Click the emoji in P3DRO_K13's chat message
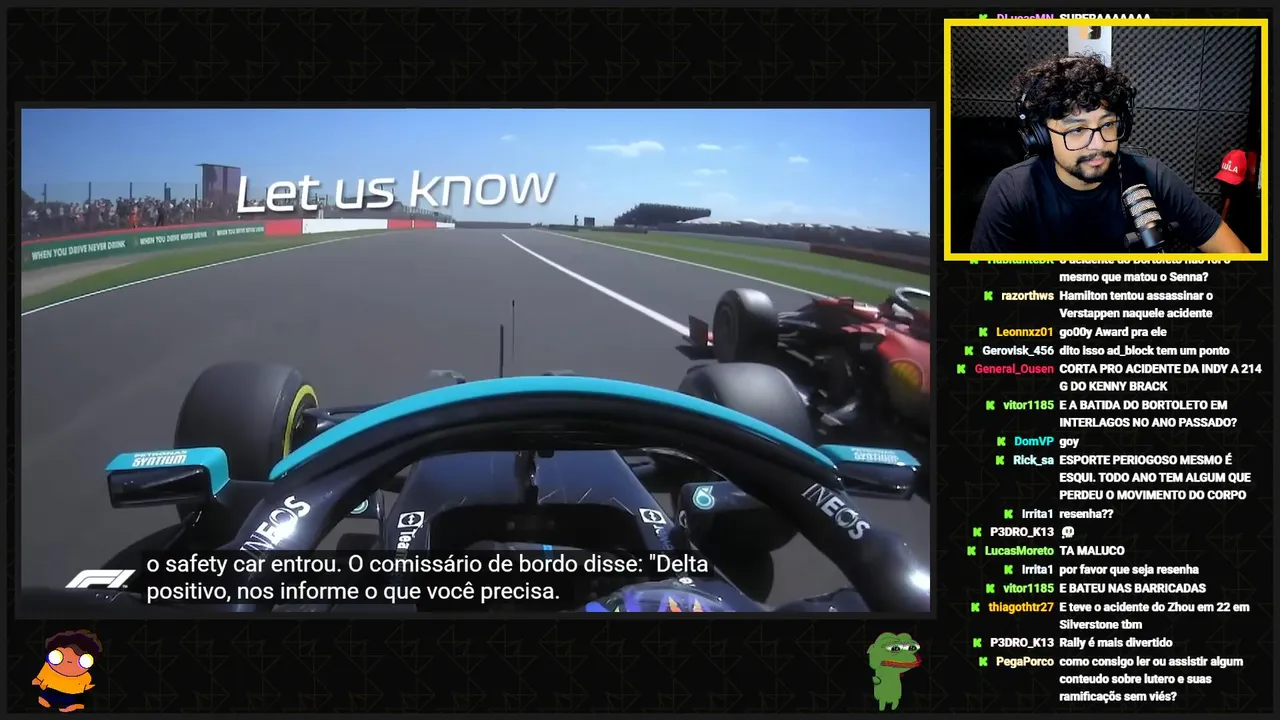The image size is (1280, 720). 1067,532
